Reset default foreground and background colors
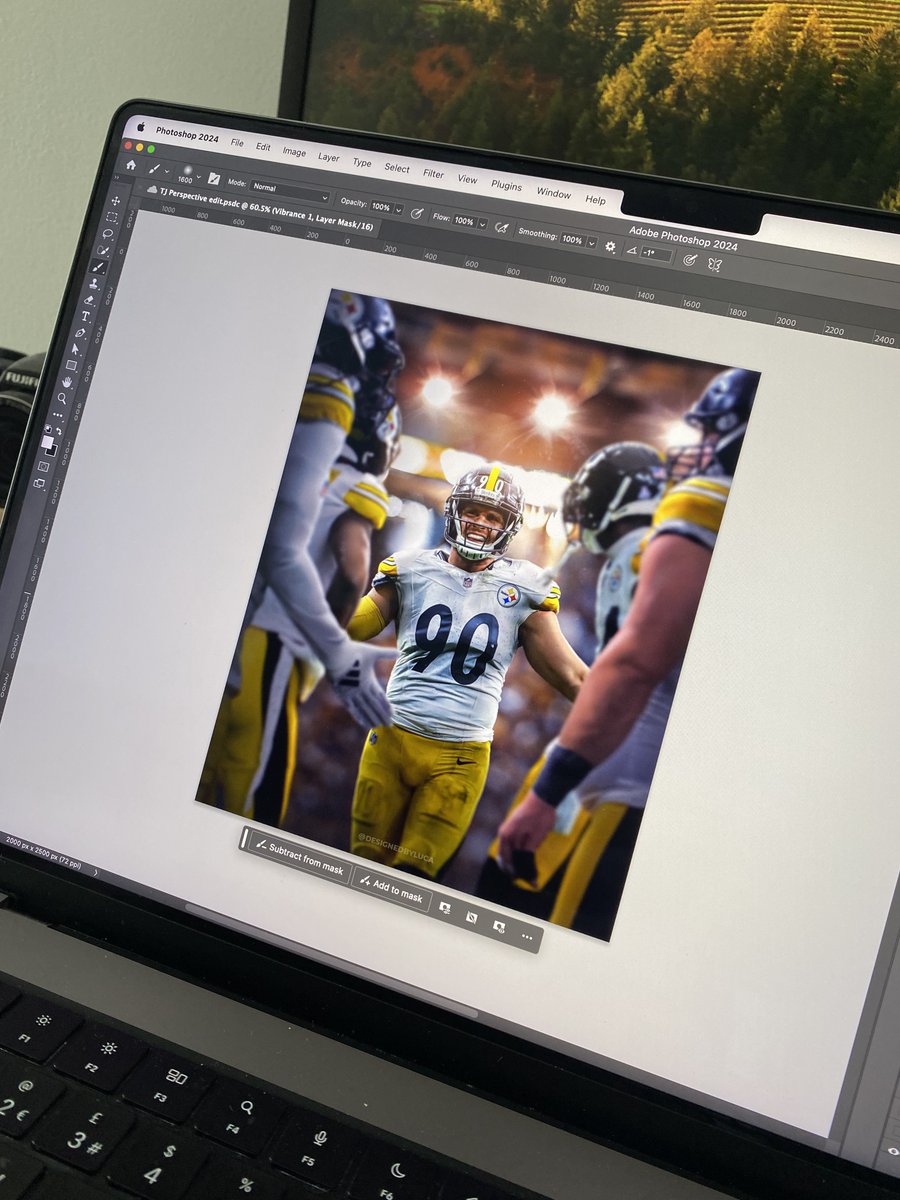 click(x=48, y=428)
